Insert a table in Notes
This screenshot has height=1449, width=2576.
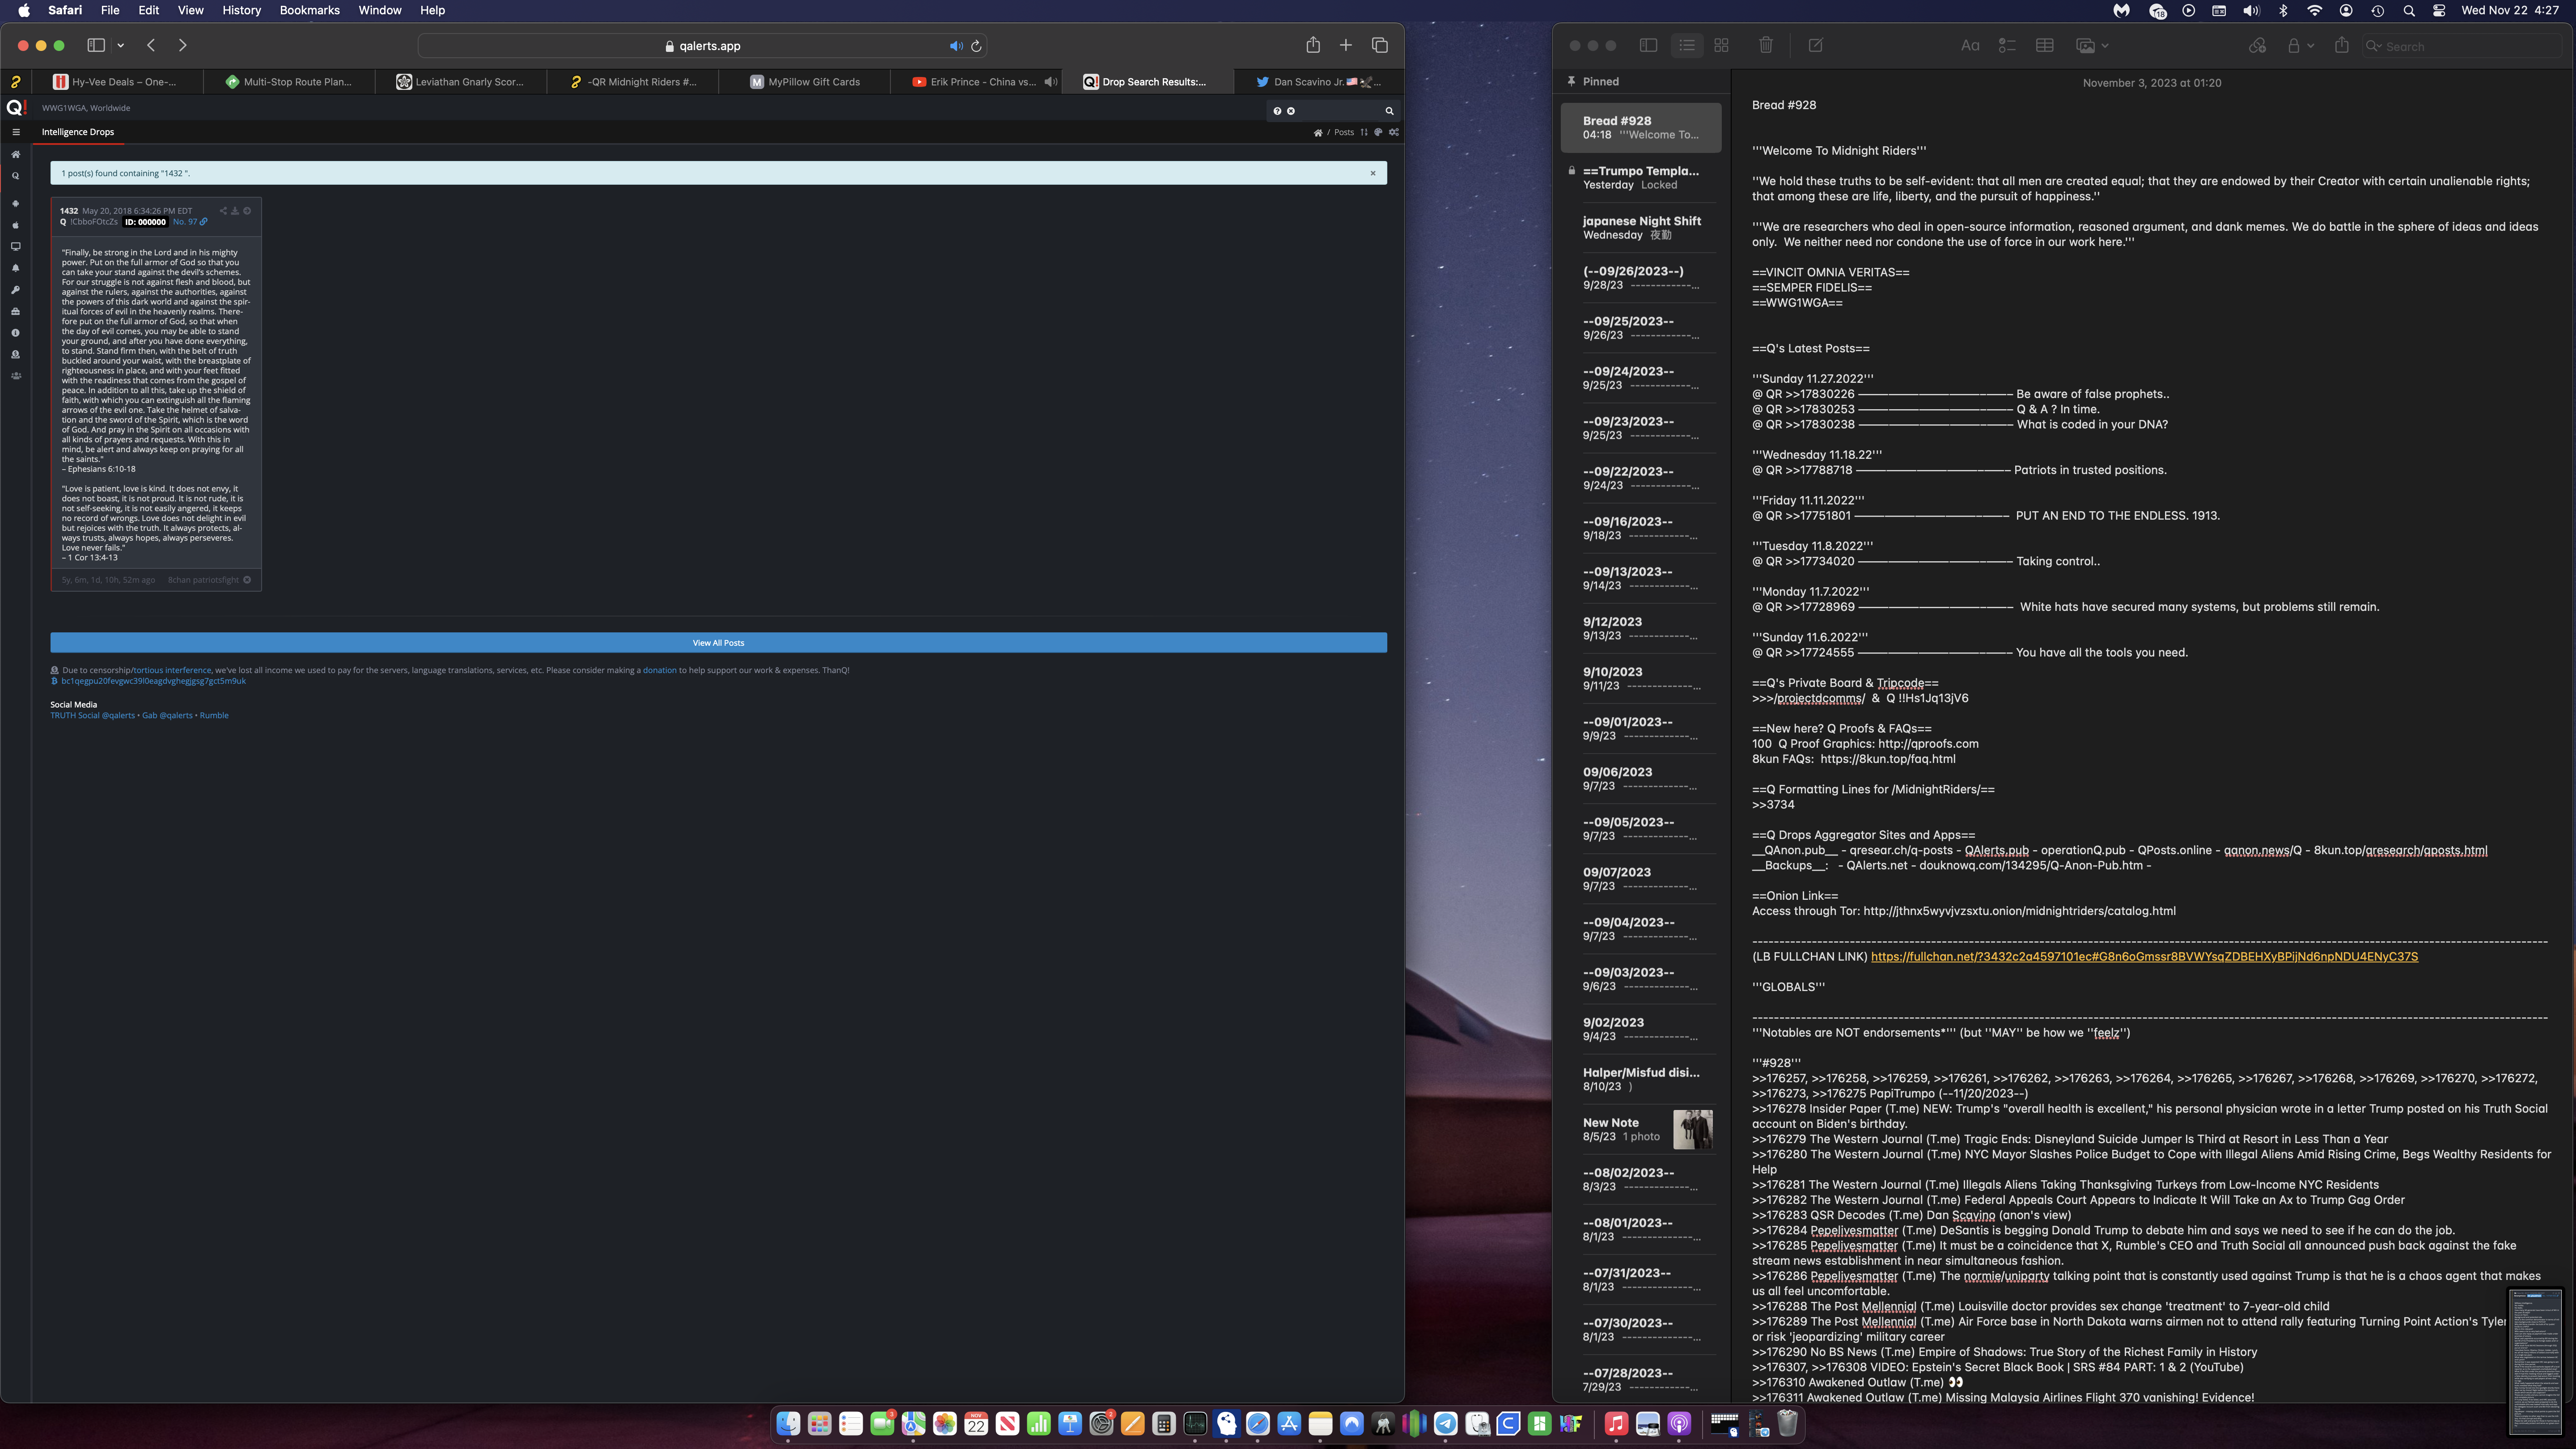2045,46
